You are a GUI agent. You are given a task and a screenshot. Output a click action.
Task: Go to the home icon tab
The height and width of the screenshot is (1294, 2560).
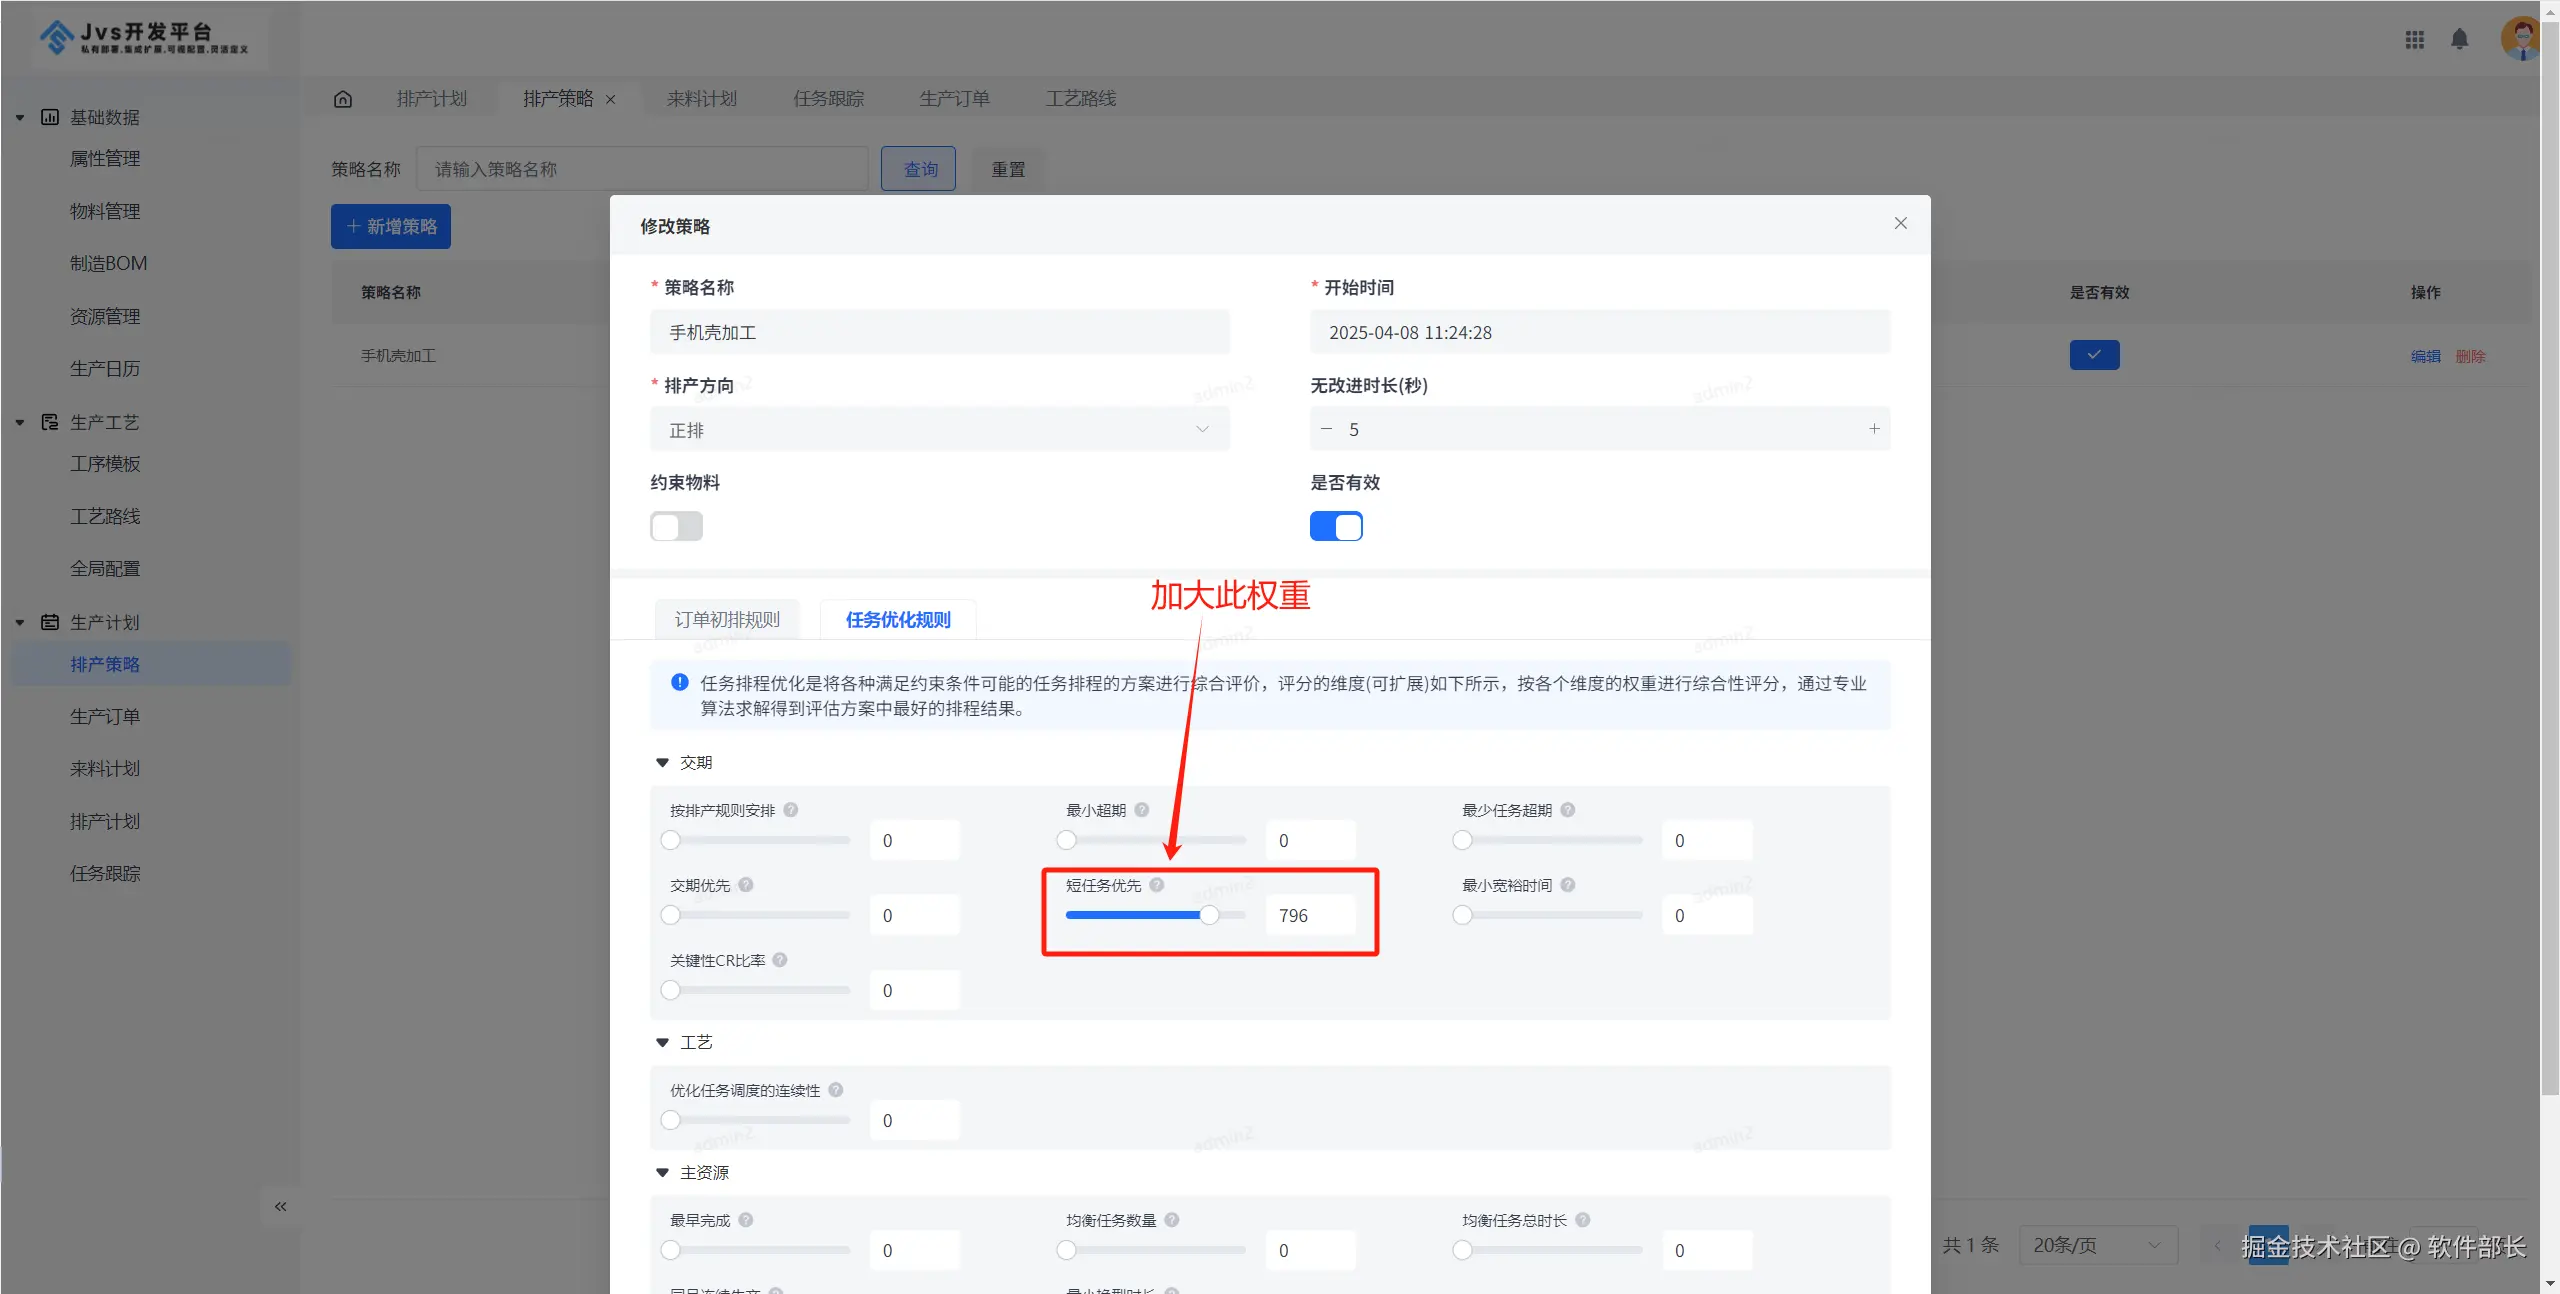343,99
